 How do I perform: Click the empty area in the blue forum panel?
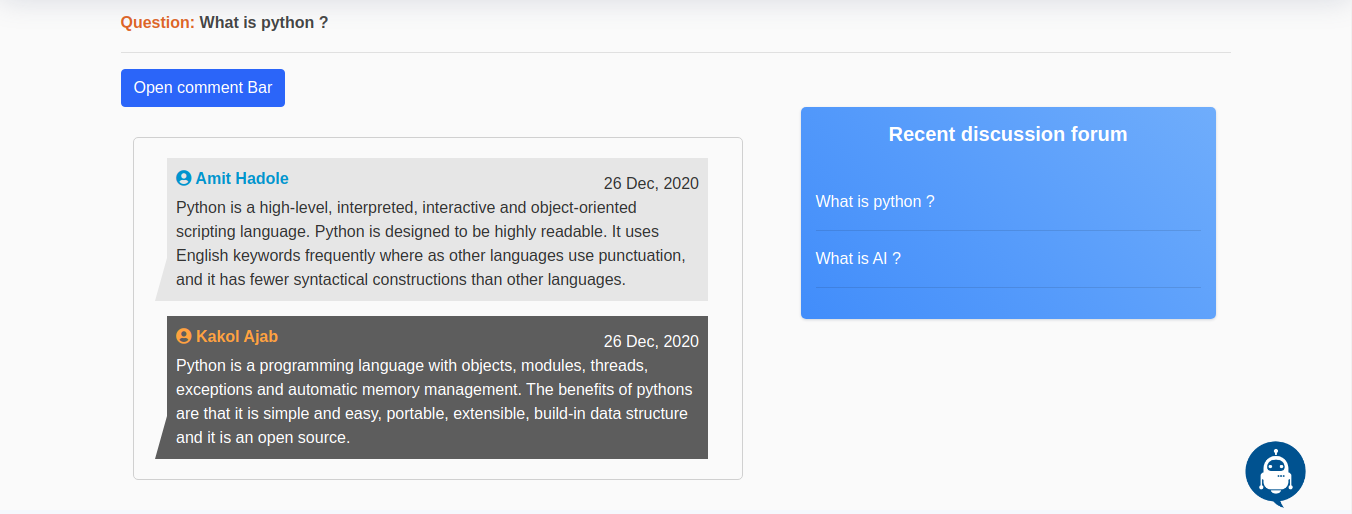(x=1008, y=303)
